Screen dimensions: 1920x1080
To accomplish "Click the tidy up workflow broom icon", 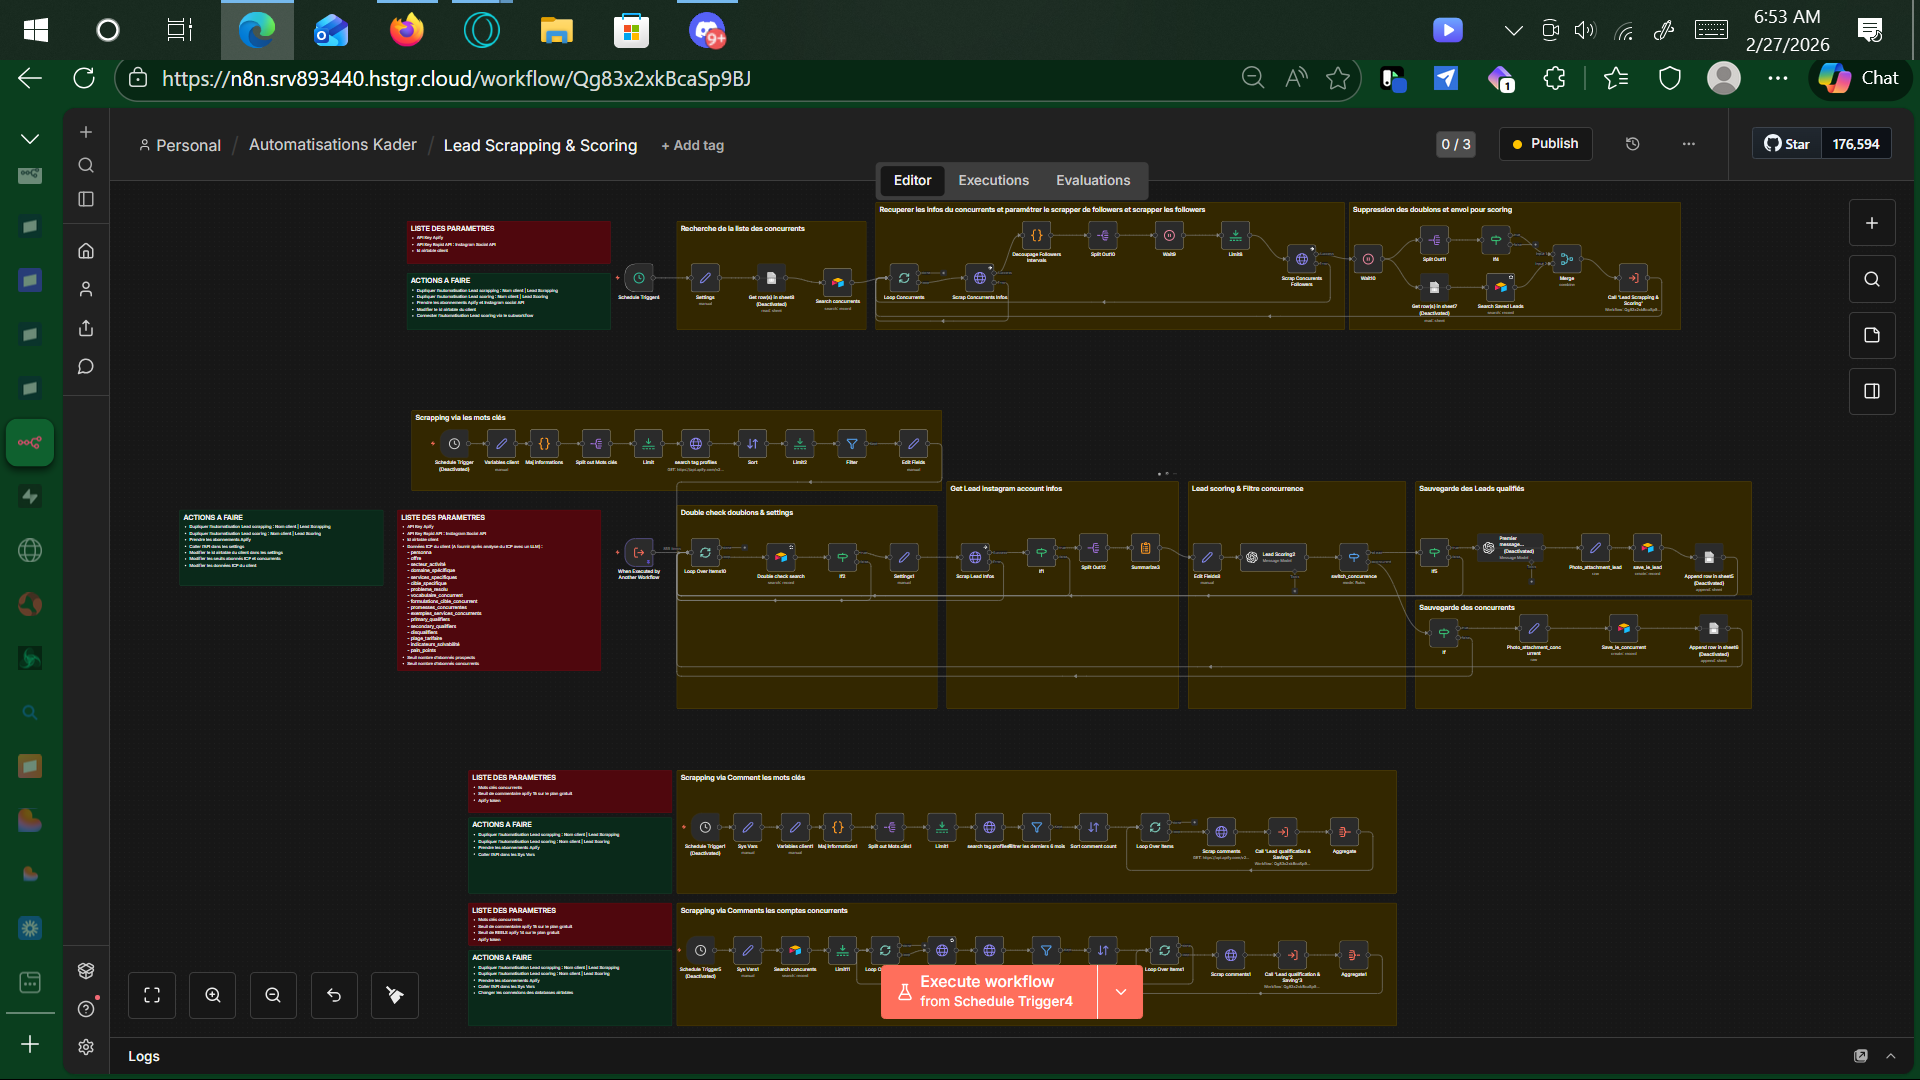I will (395, 995).
